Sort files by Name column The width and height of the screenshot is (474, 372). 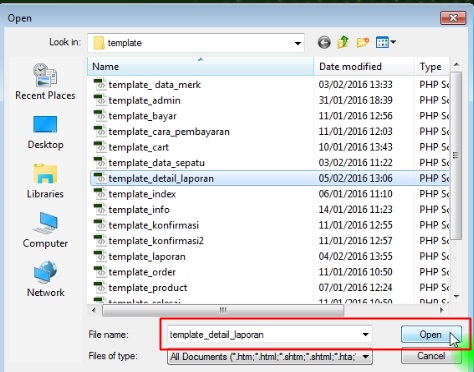[200, 66]
